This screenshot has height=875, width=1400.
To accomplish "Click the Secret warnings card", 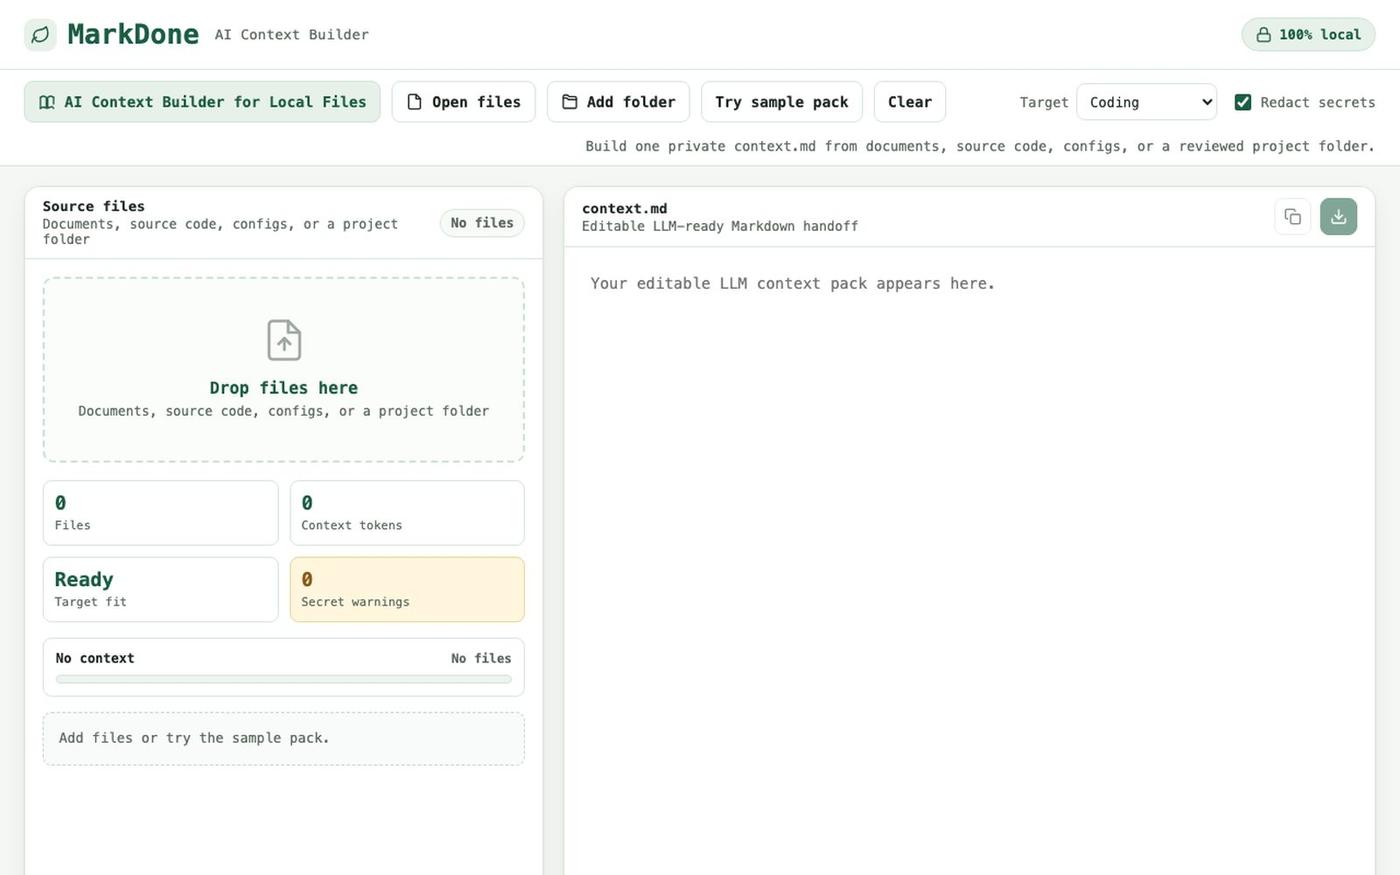I will coord(407,590).
